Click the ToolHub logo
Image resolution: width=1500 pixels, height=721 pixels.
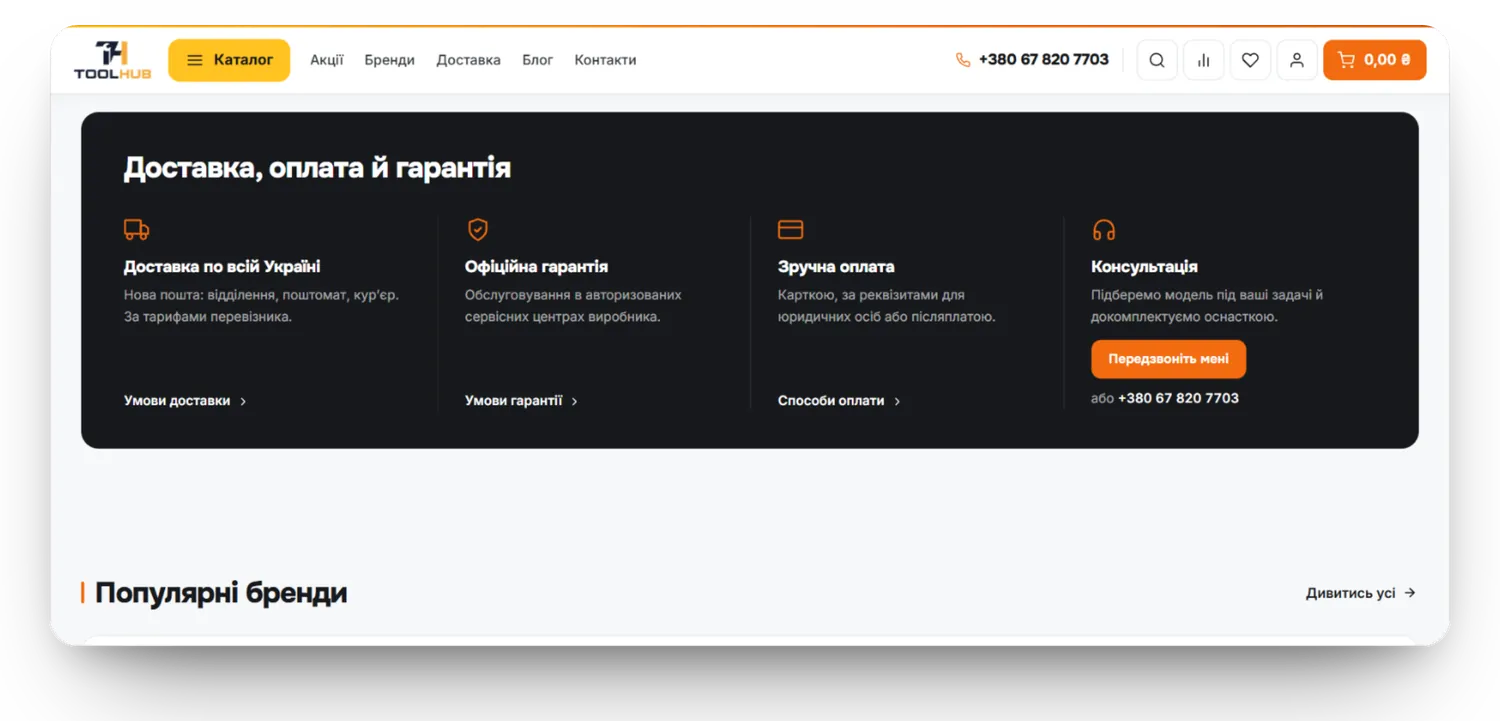tap(113, 60)
